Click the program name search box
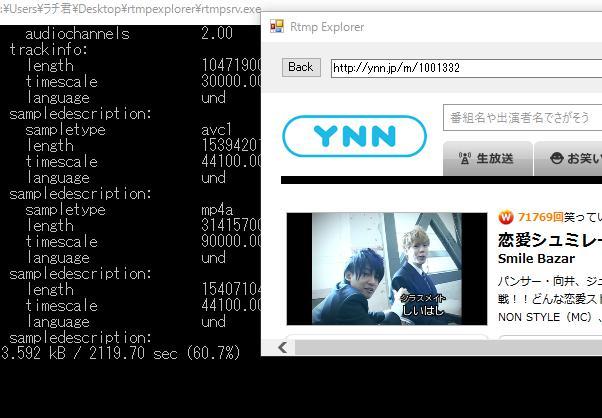 [522, 118]
